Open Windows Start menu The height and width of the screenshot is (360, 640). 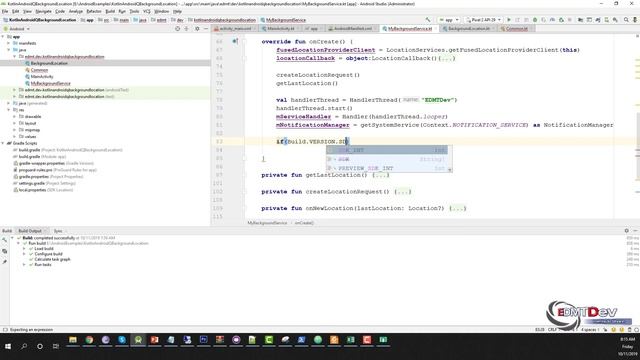coord(8,346)
